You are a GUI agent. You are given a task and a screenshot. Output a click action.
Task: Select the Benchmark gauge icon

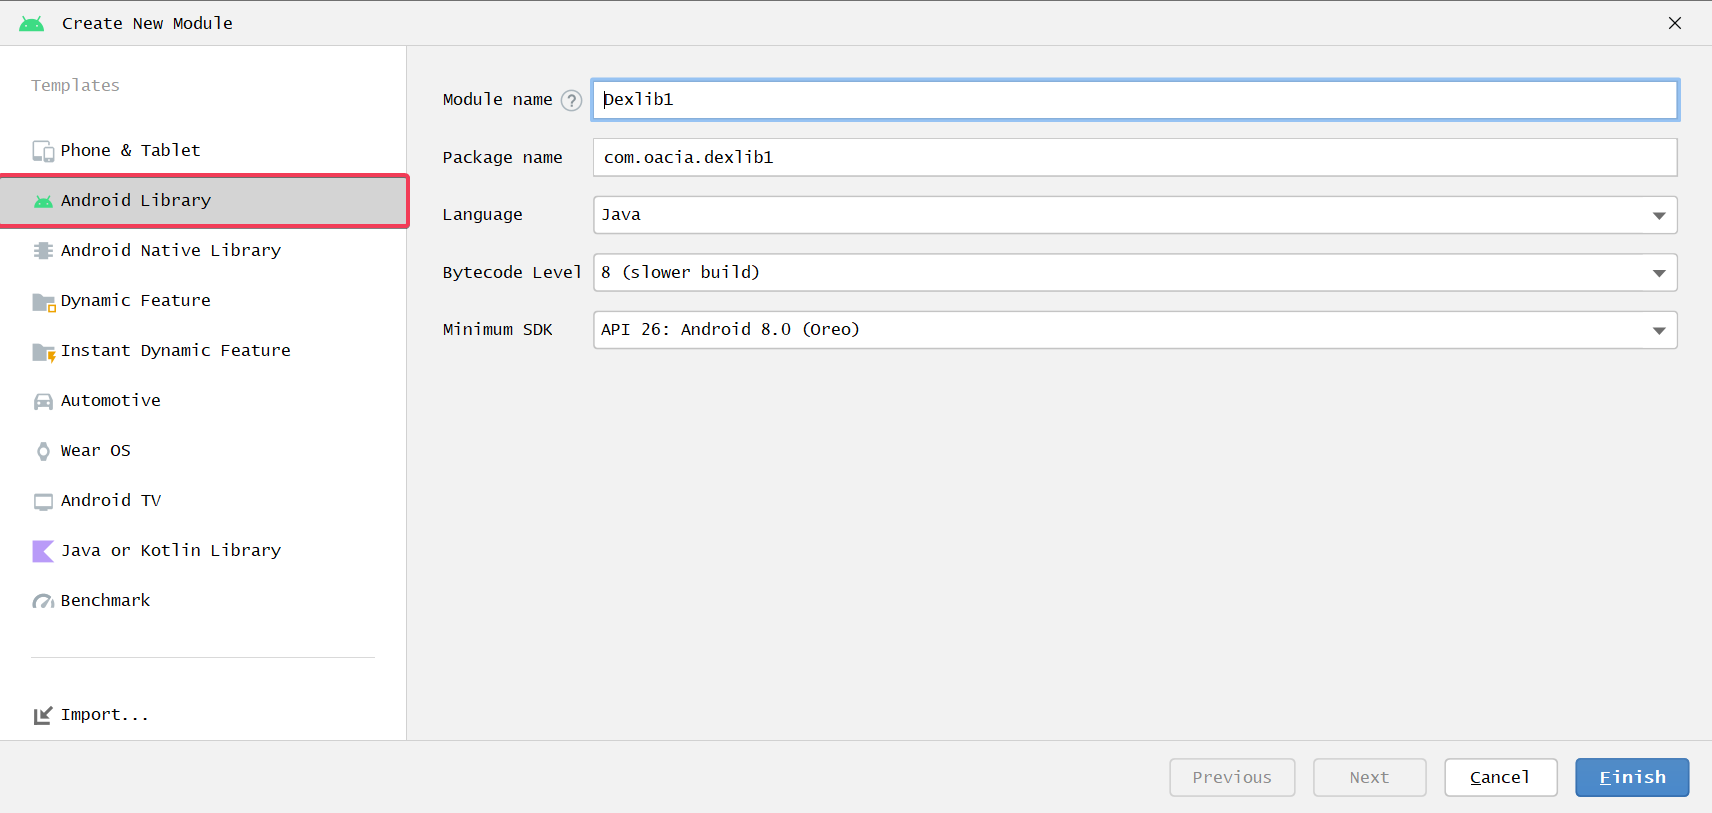coord(43,601)
